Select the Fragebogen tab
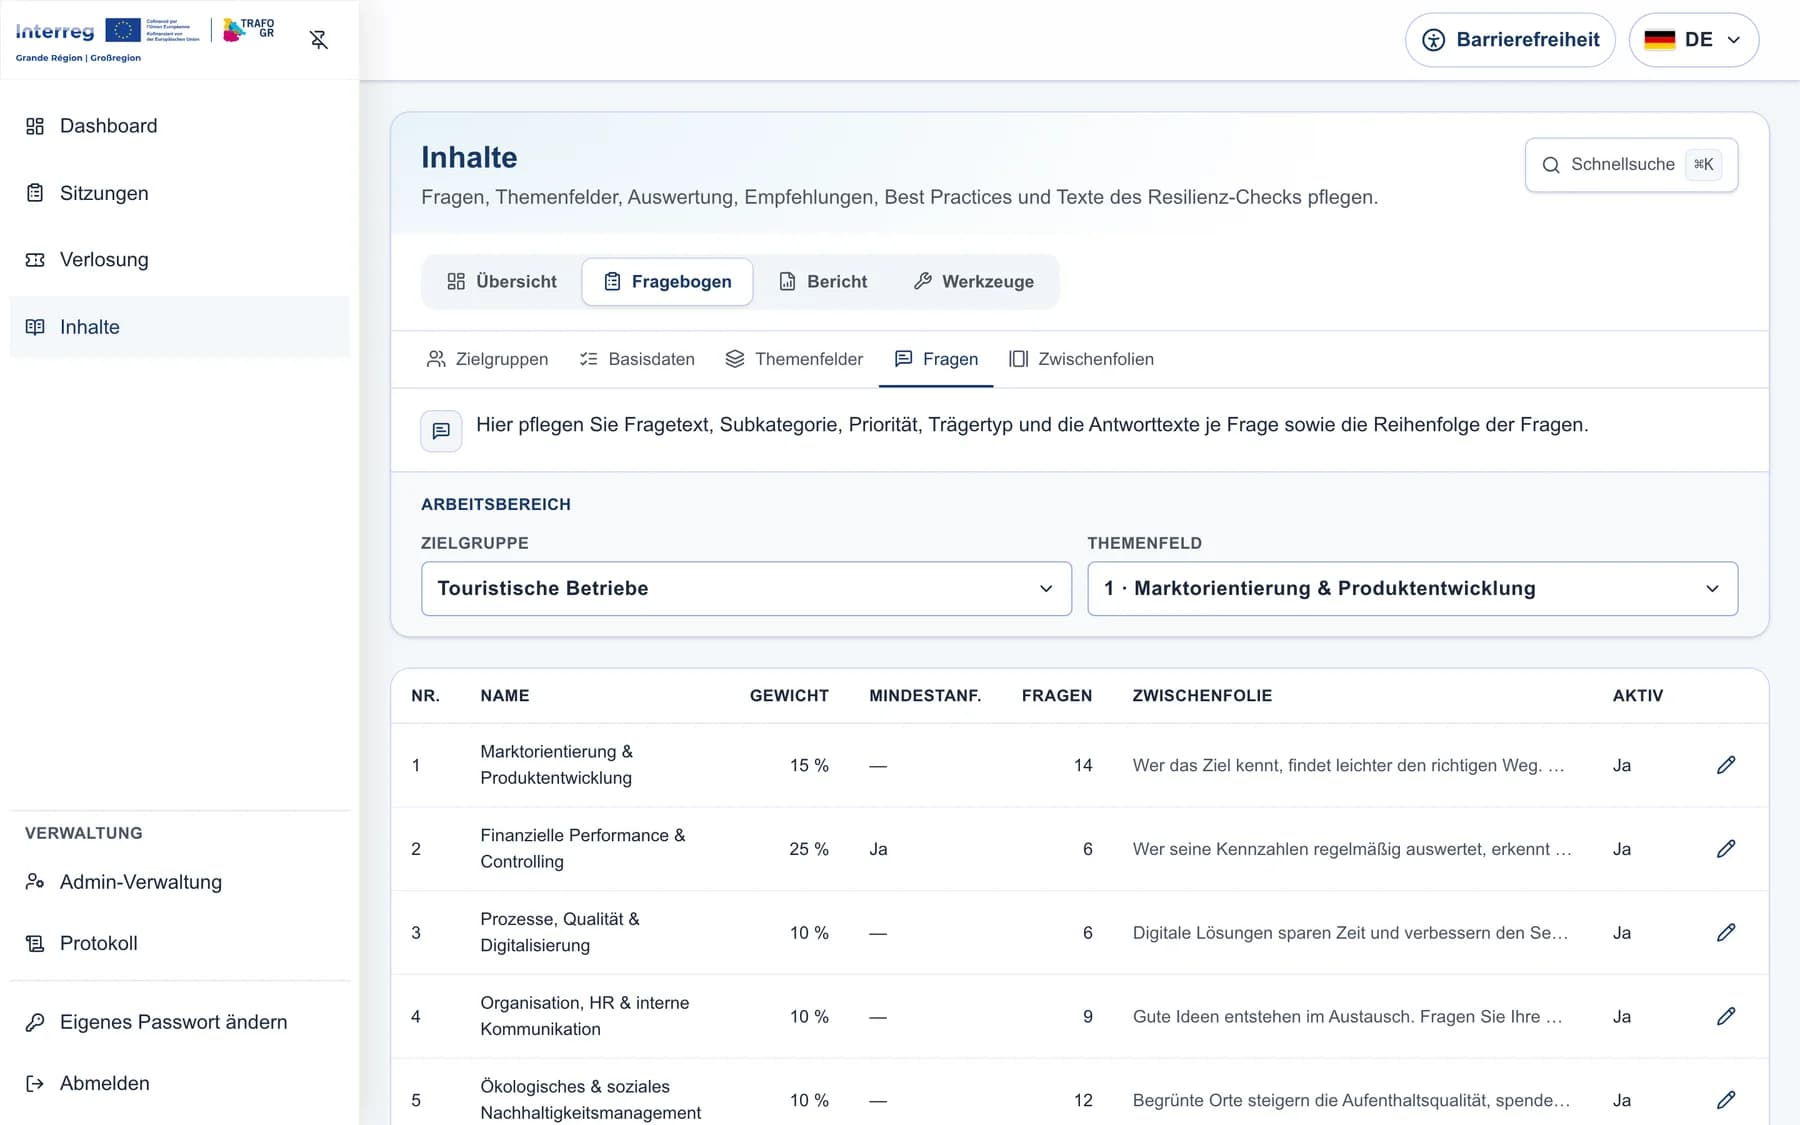This screenshot has height=1125, width=1800. (x=668, y=282)
